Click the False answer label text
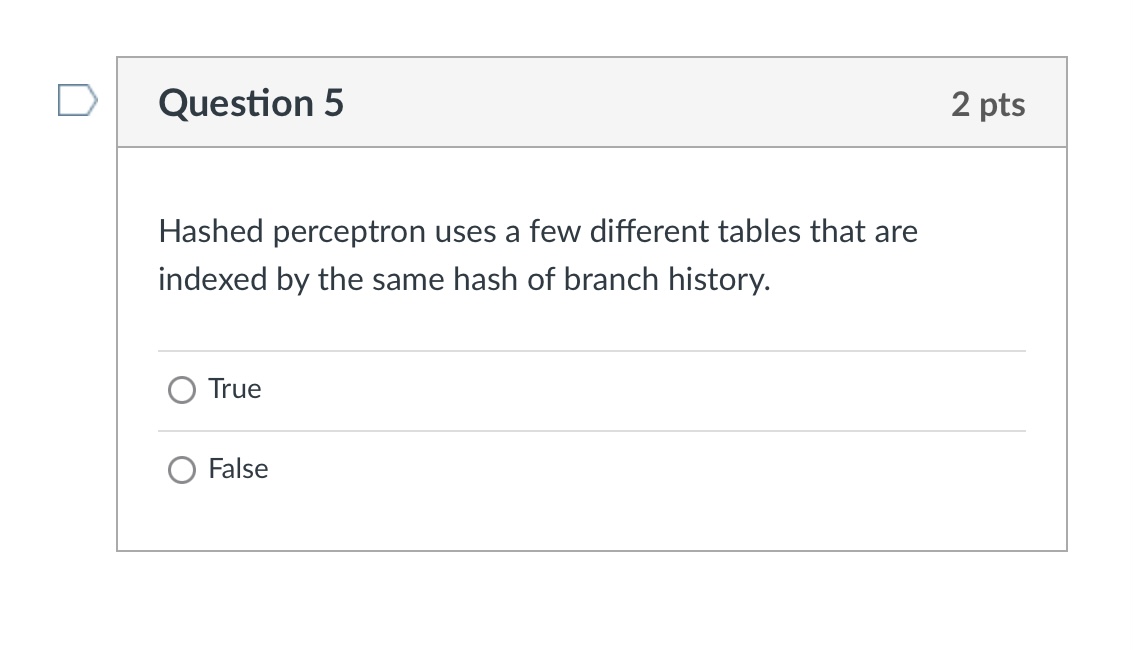The image size is (1135, 650). click(x=239, y=469)
